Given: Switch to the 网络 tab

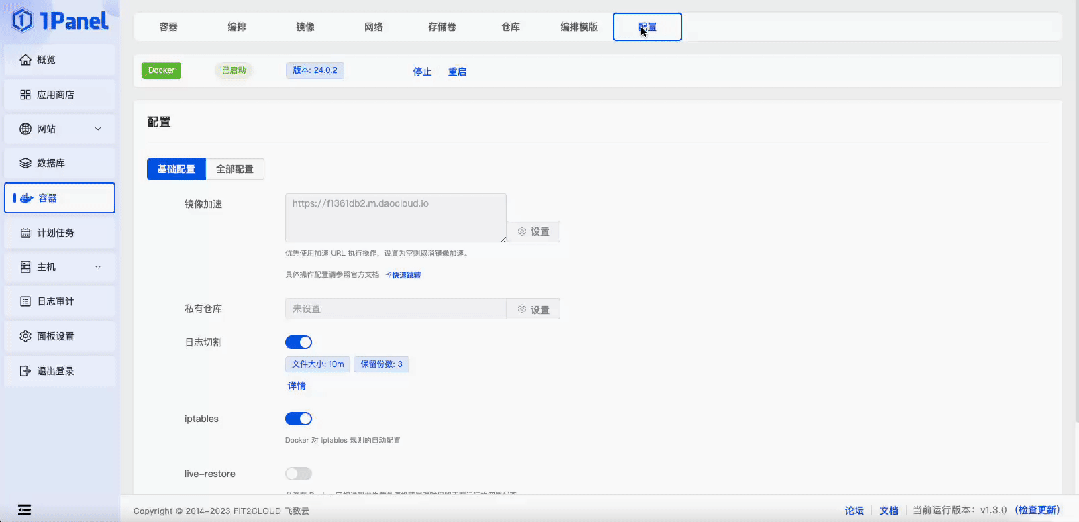Looking at the screenshot, I should [374, 28].
